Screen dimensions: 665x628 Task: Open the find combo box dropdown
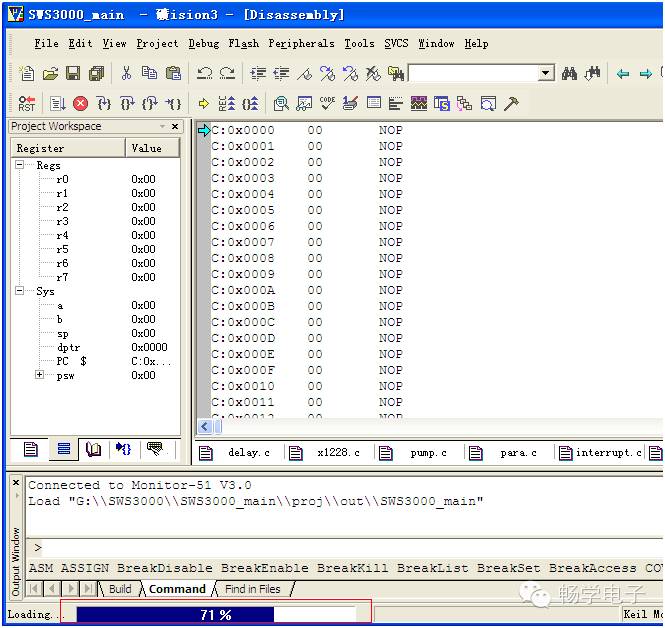pos(546,73)
